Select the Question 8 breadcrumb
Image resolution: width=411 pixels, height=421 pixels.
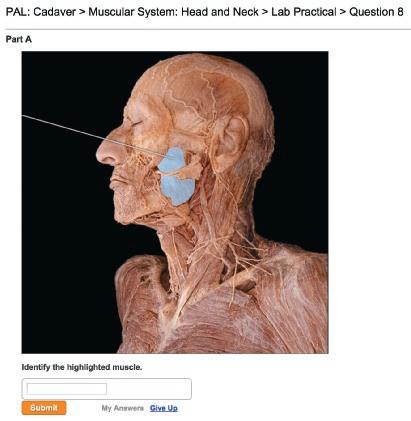coord(376,12)
